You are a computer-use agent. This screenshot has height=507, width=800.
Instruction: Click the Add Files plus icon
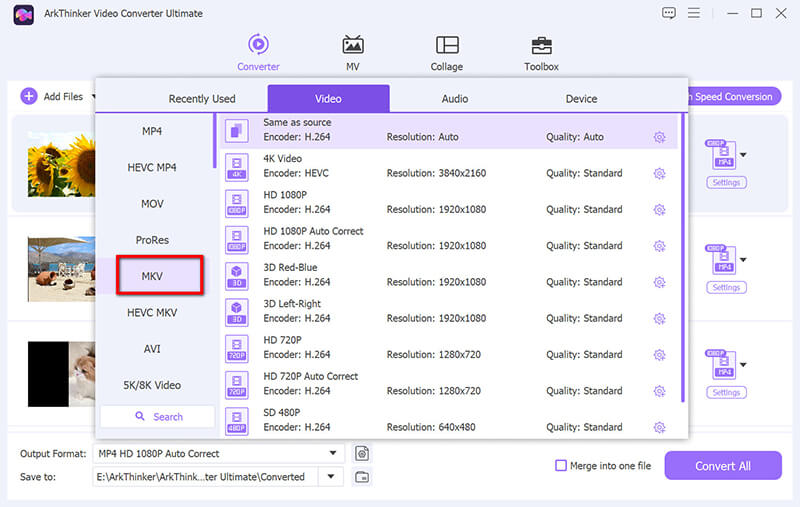29,96
